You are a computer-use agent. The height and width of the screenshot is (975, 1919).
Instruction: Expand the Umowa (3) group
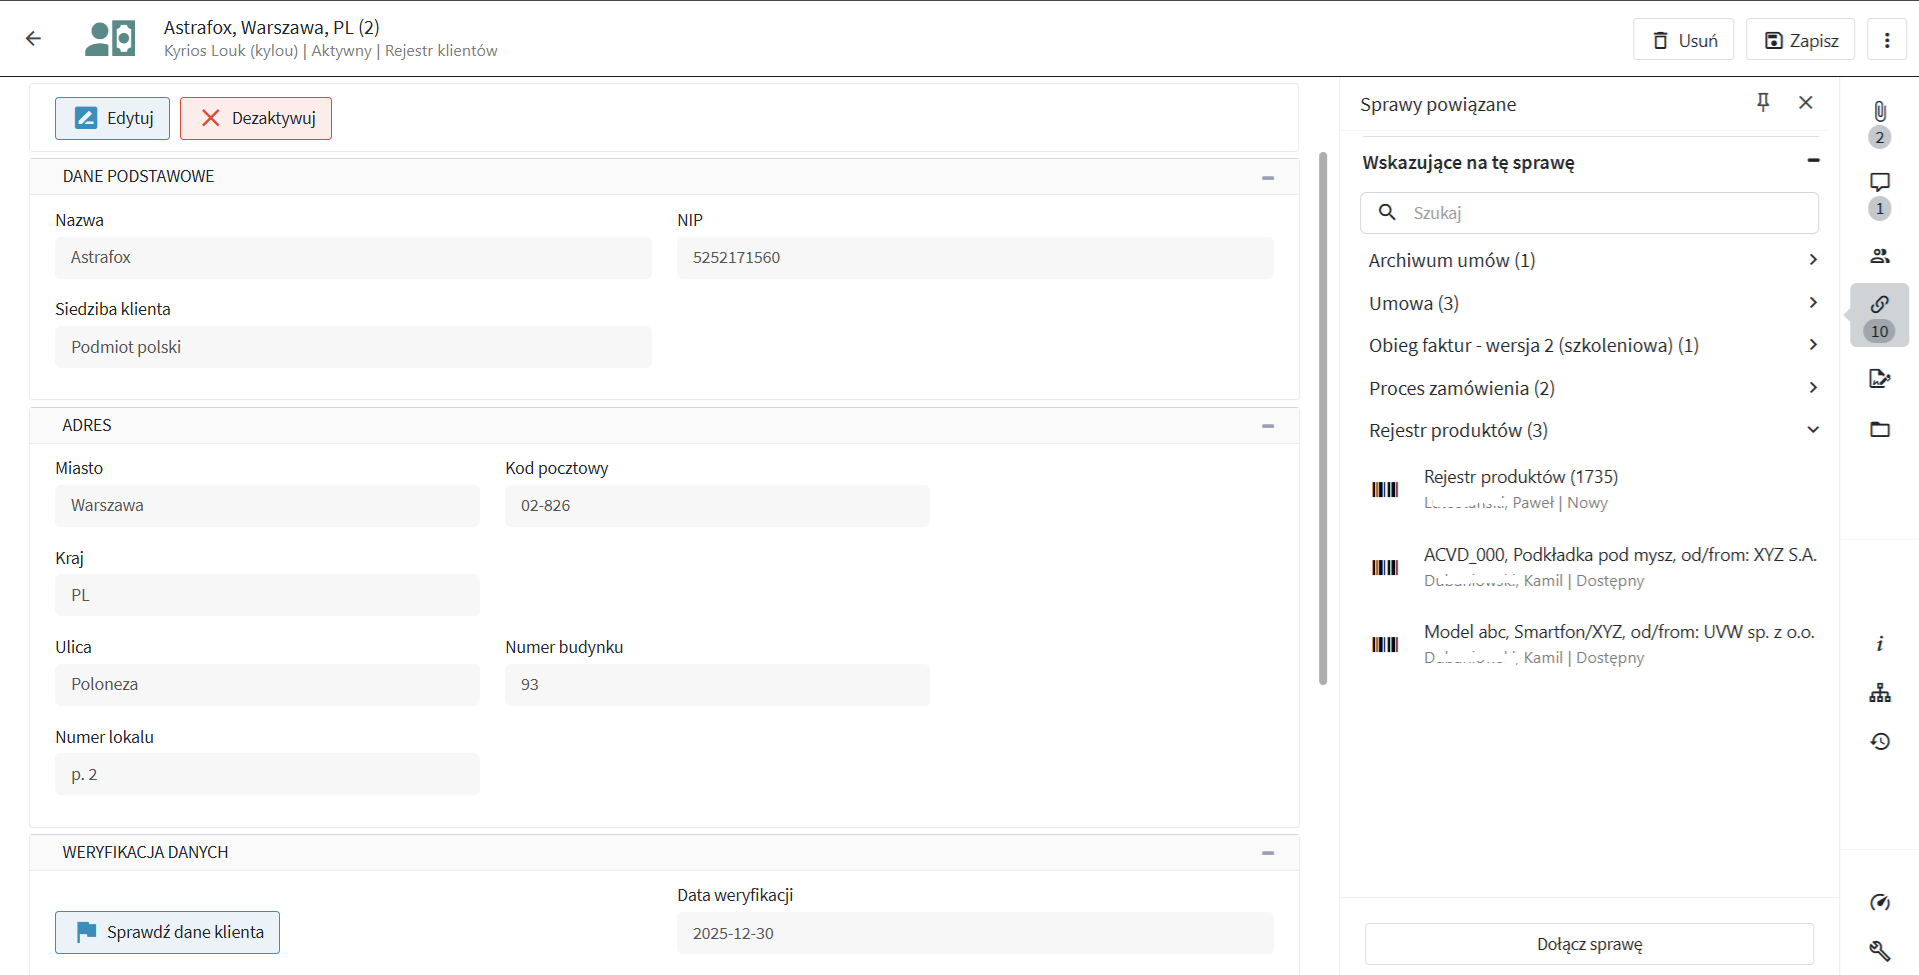click(x=1812, y=303)
